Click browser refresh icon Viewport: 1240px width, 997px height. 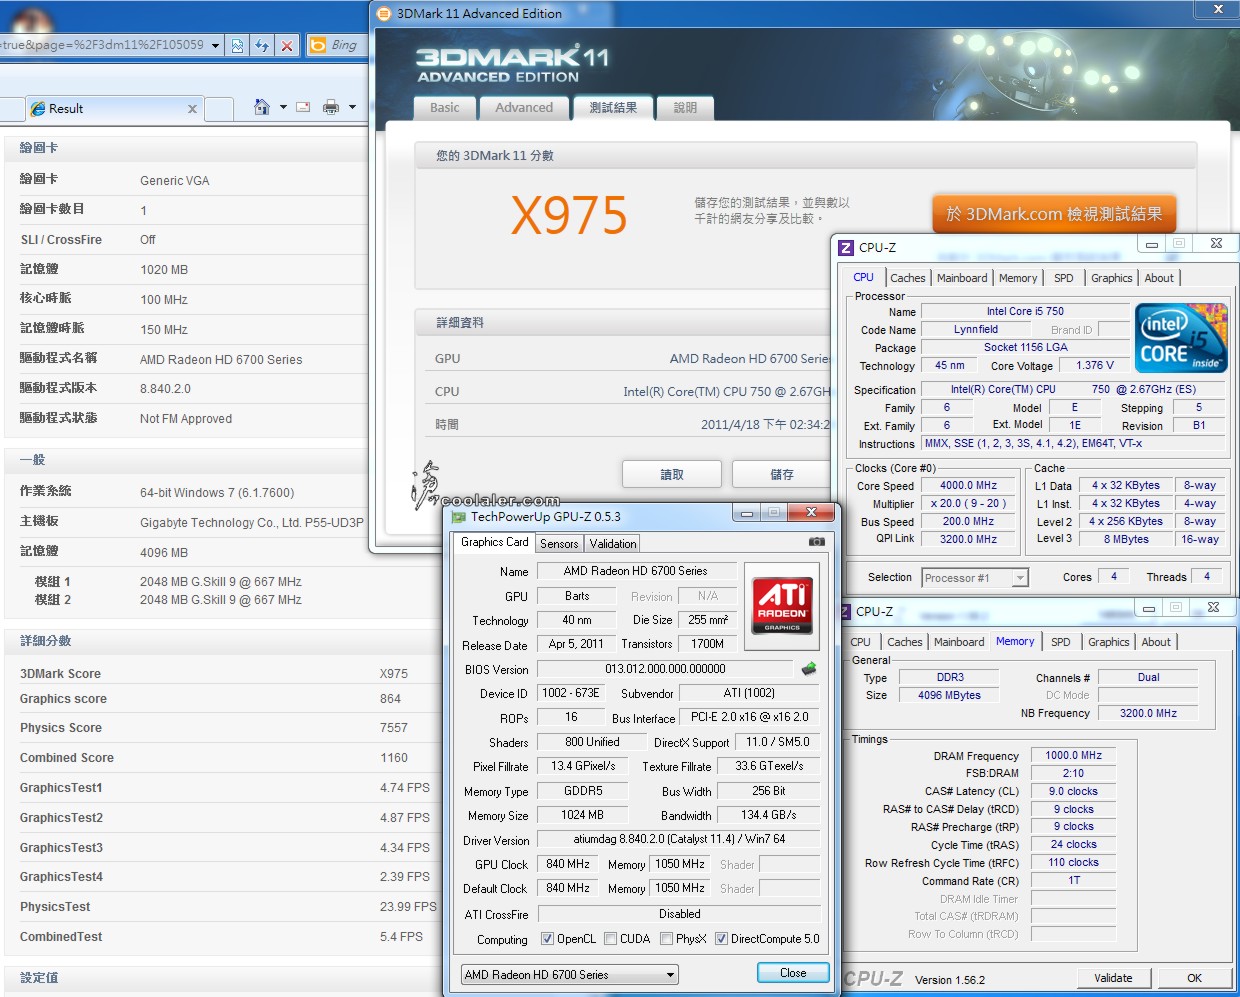(262, 45)
